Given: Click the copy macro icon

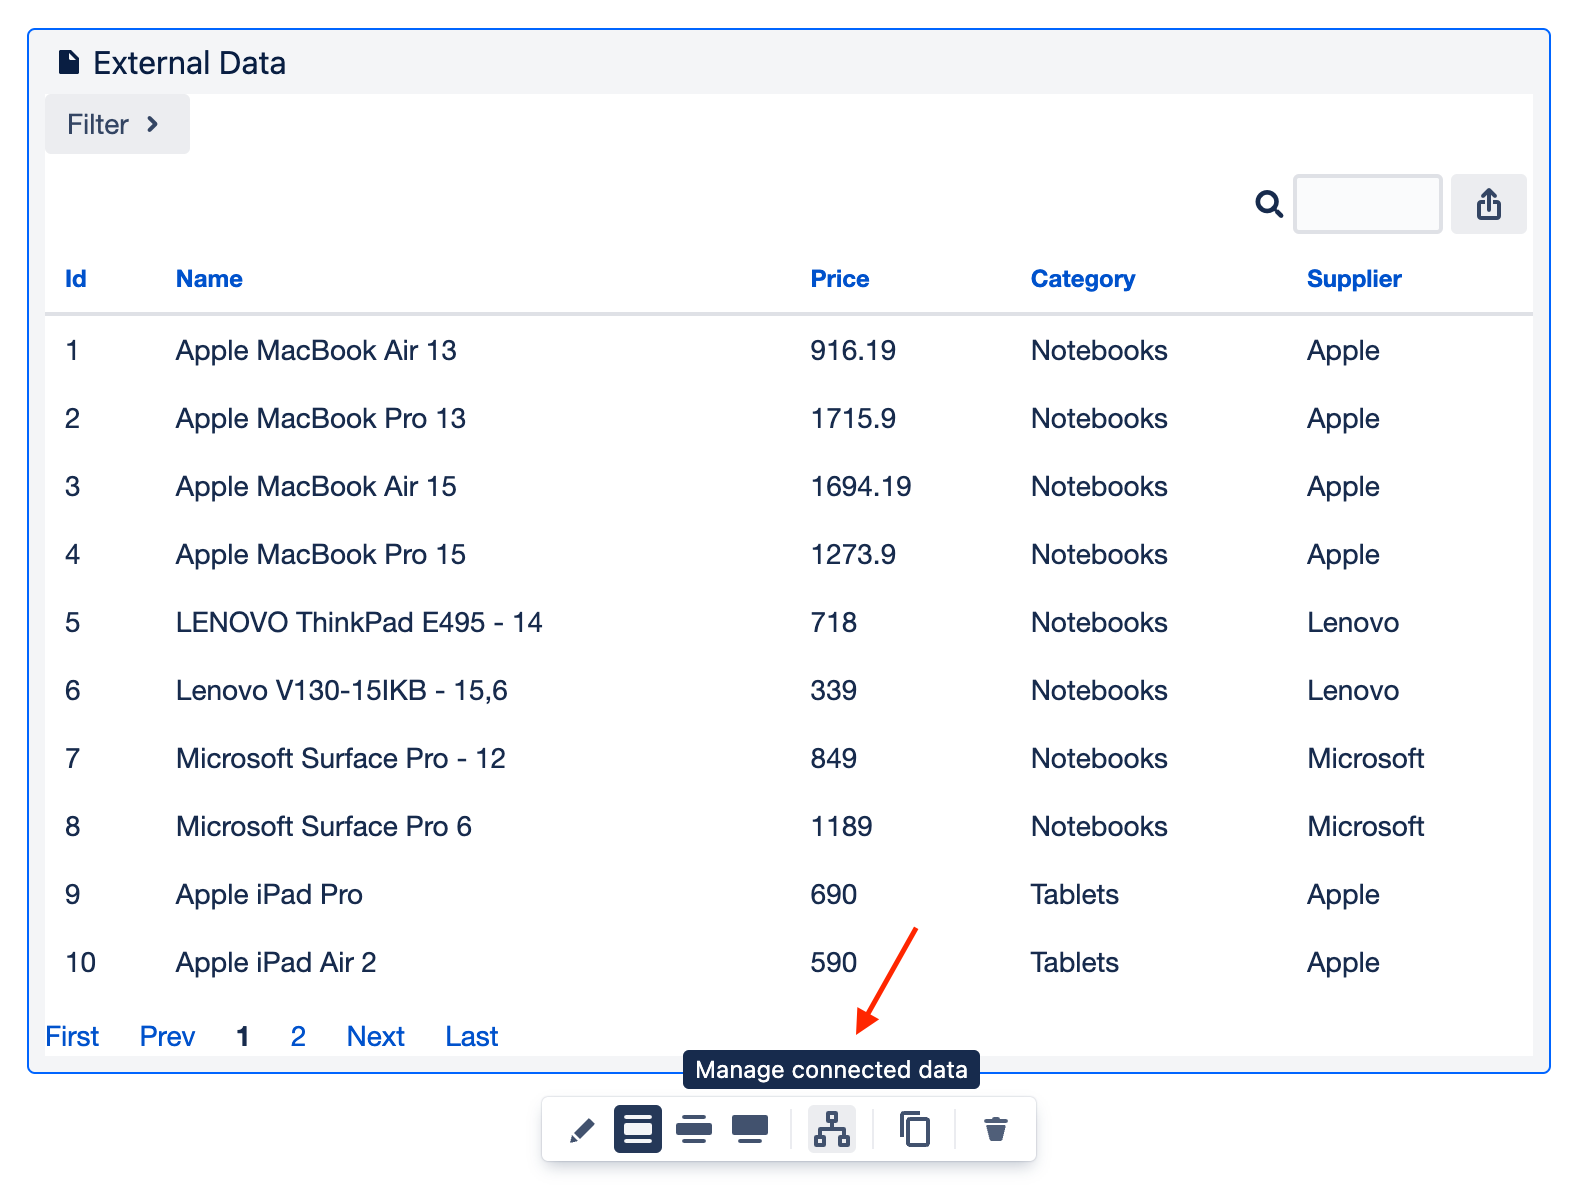Looking at the screenshot, I should point(914,1130).
